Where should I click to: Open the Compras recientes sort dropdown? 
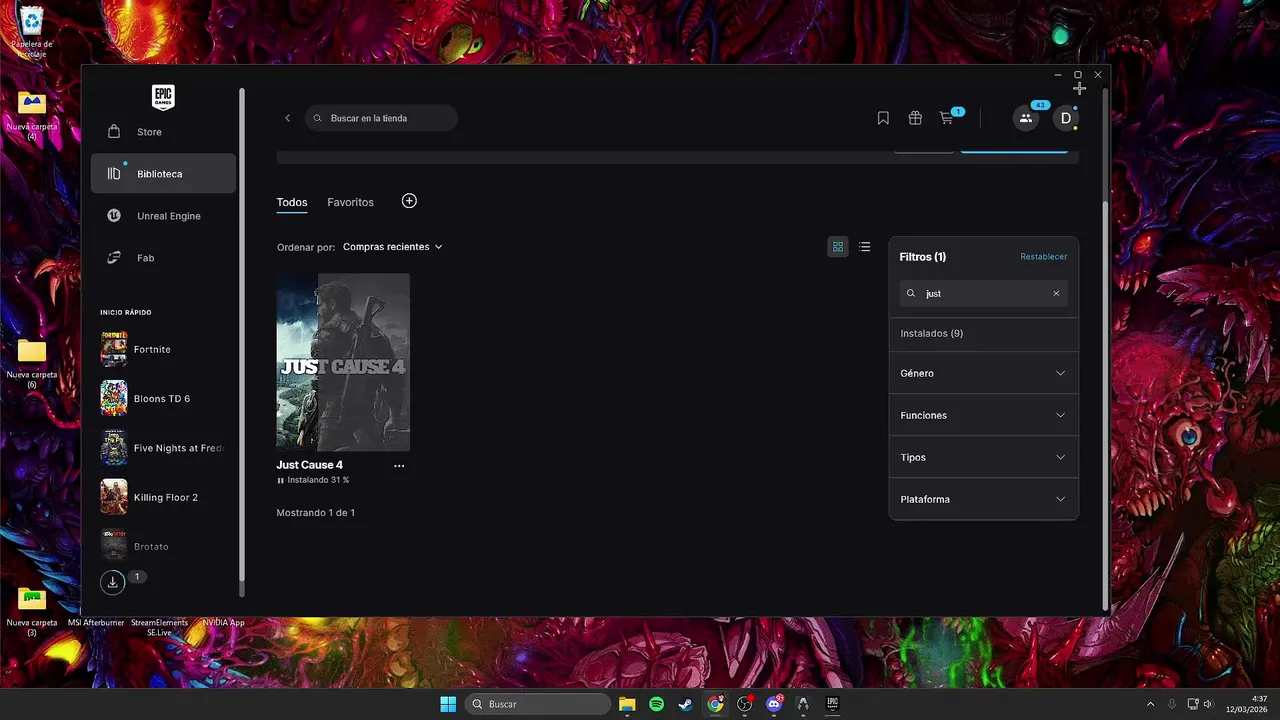[392, 247]
